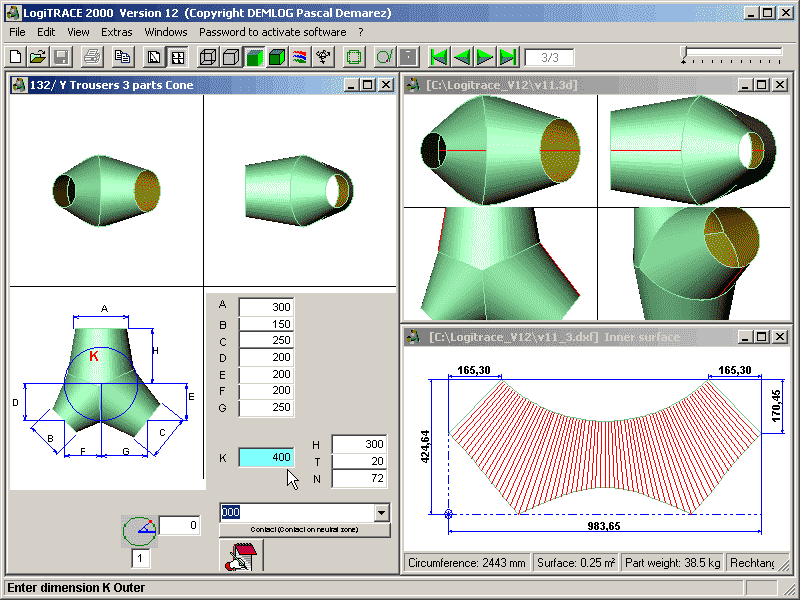800x600 pixels.
Task: Open the Edit menu
Action: point(46,32)
